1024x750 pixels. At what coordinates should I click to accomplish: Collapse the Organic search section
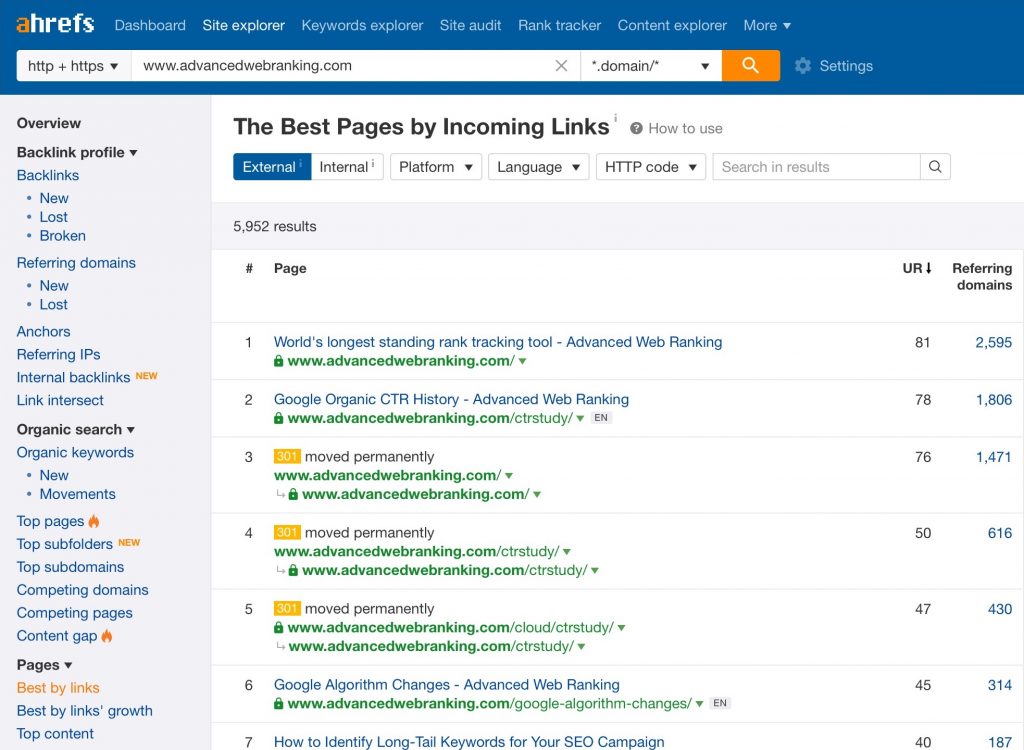pos(76,429)
